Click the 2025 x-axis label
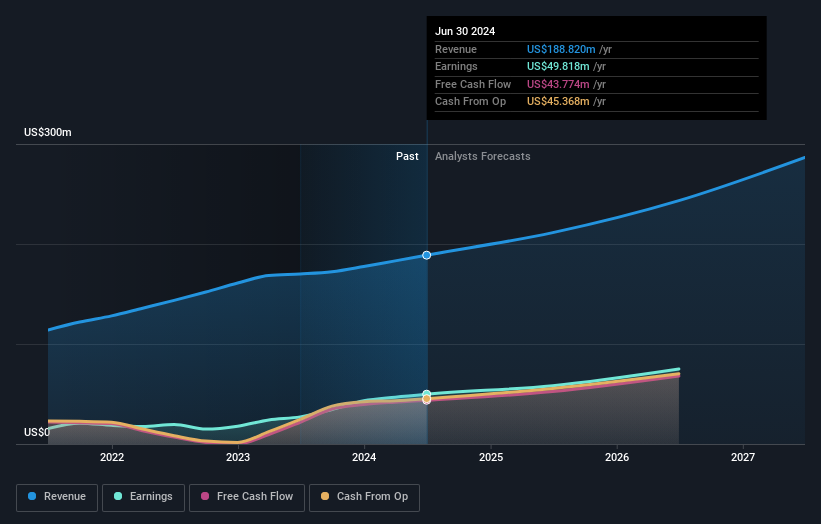The width and height of the screenshot is (821, 524). 491,458
